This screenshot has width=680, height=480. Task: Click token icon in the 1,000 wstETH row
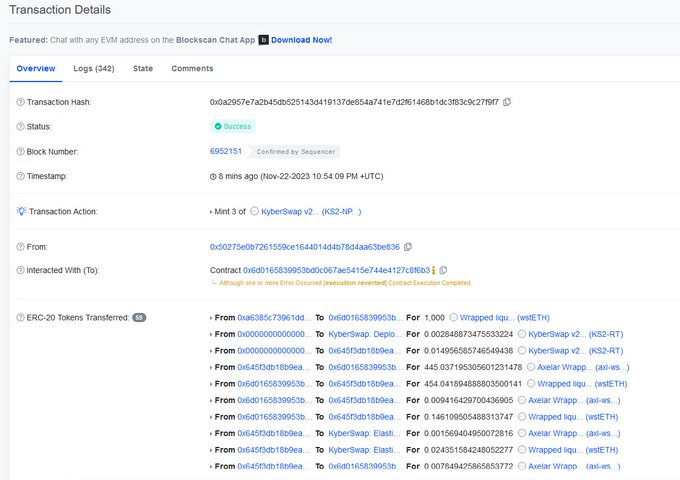(x=453, y=317)
